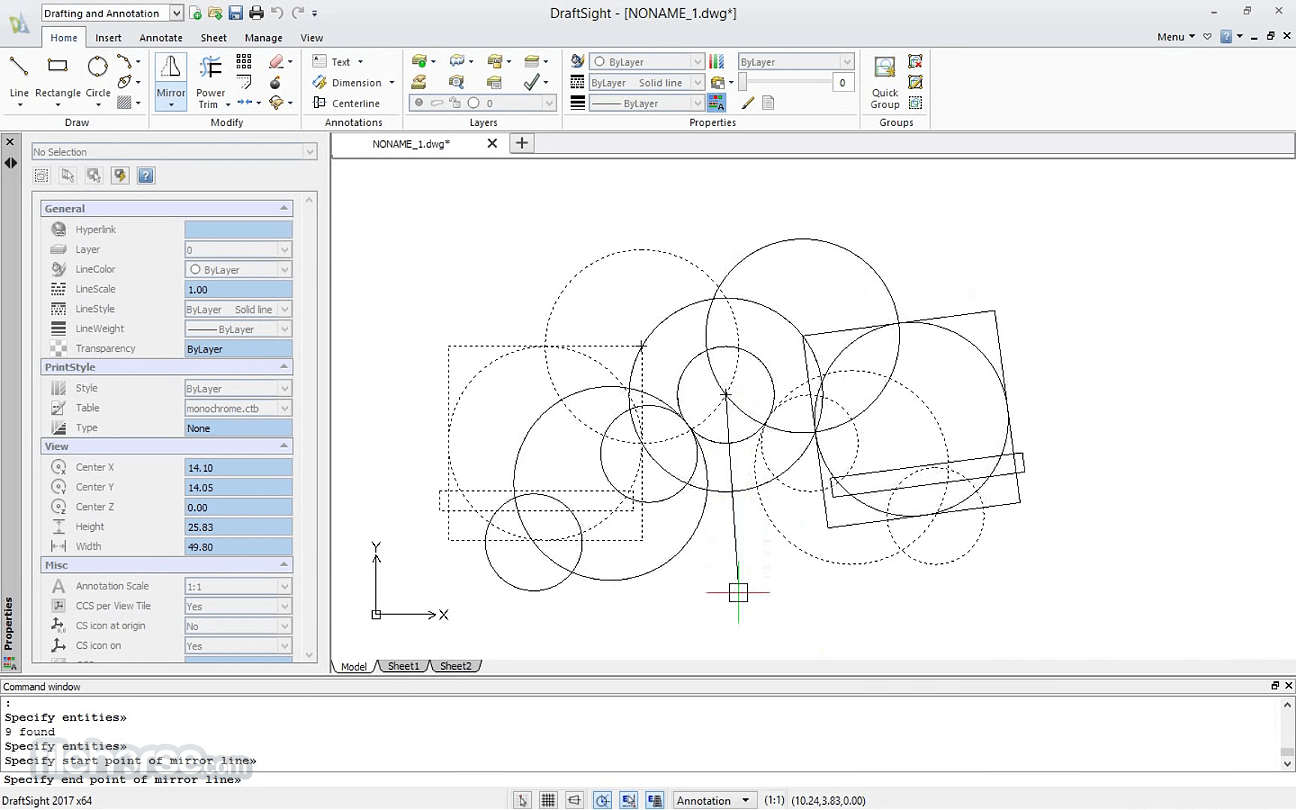Expand the Mirror tool dropdown arrow
The image size is (1296, 810).
pos(171,106)
